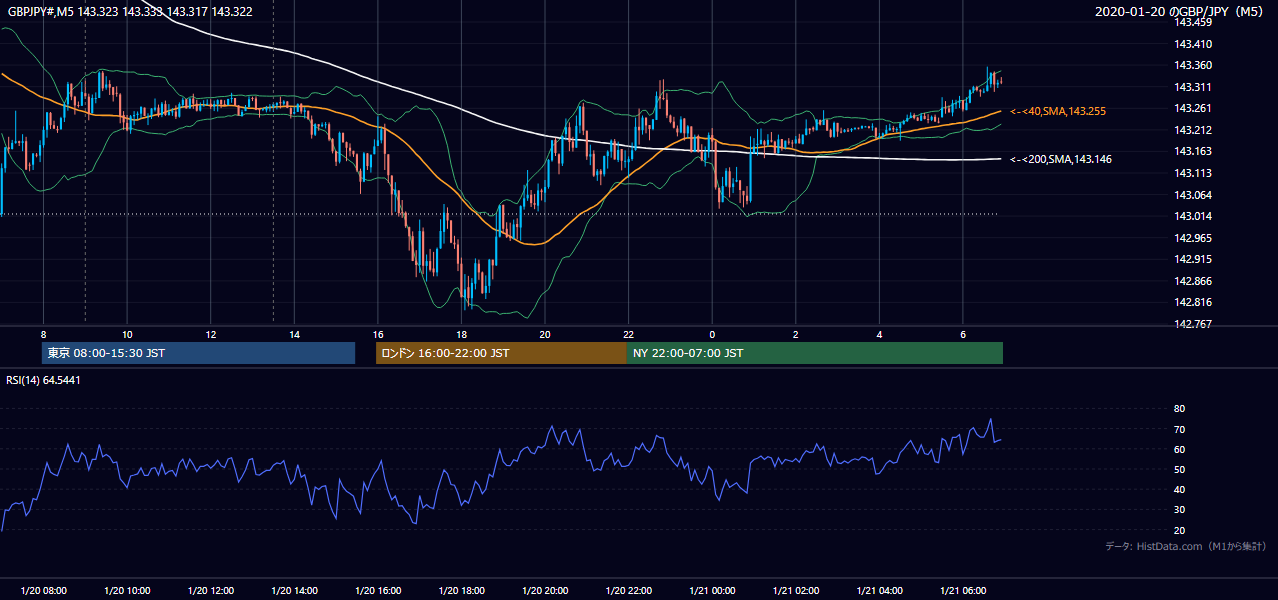Click the 1/20 18:00 bottom time label
1278x600 pixels.
(461, 591)
